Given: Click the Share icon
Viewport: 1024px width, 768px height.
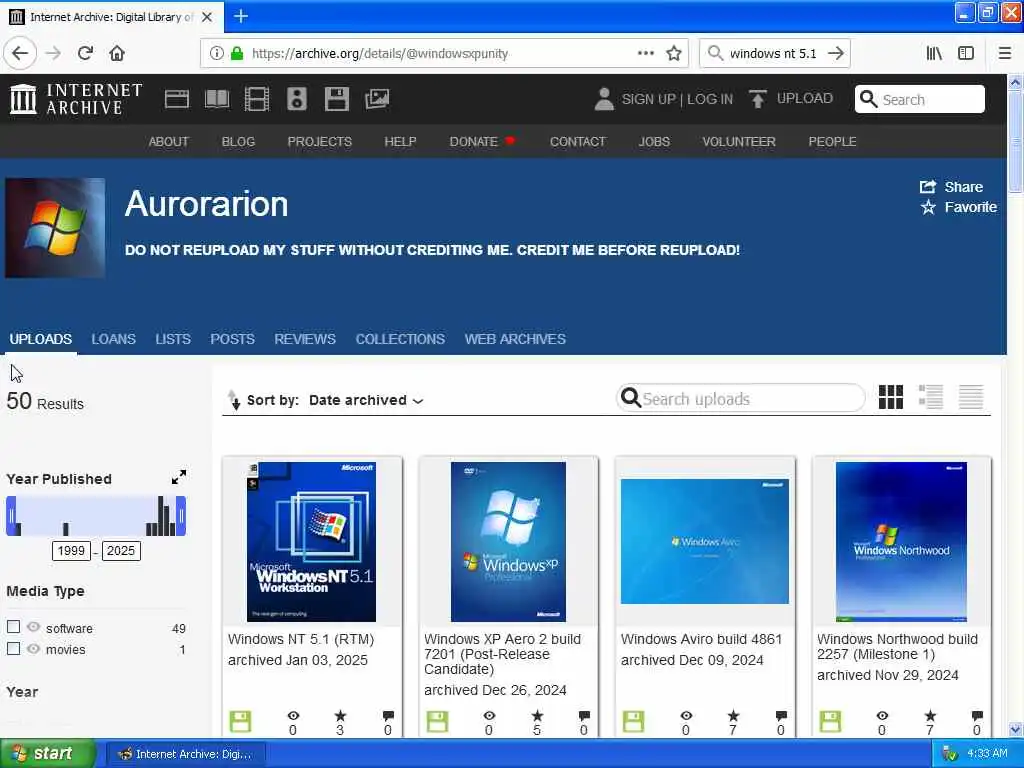Looking at the screenshot, I should pos(928,187).
